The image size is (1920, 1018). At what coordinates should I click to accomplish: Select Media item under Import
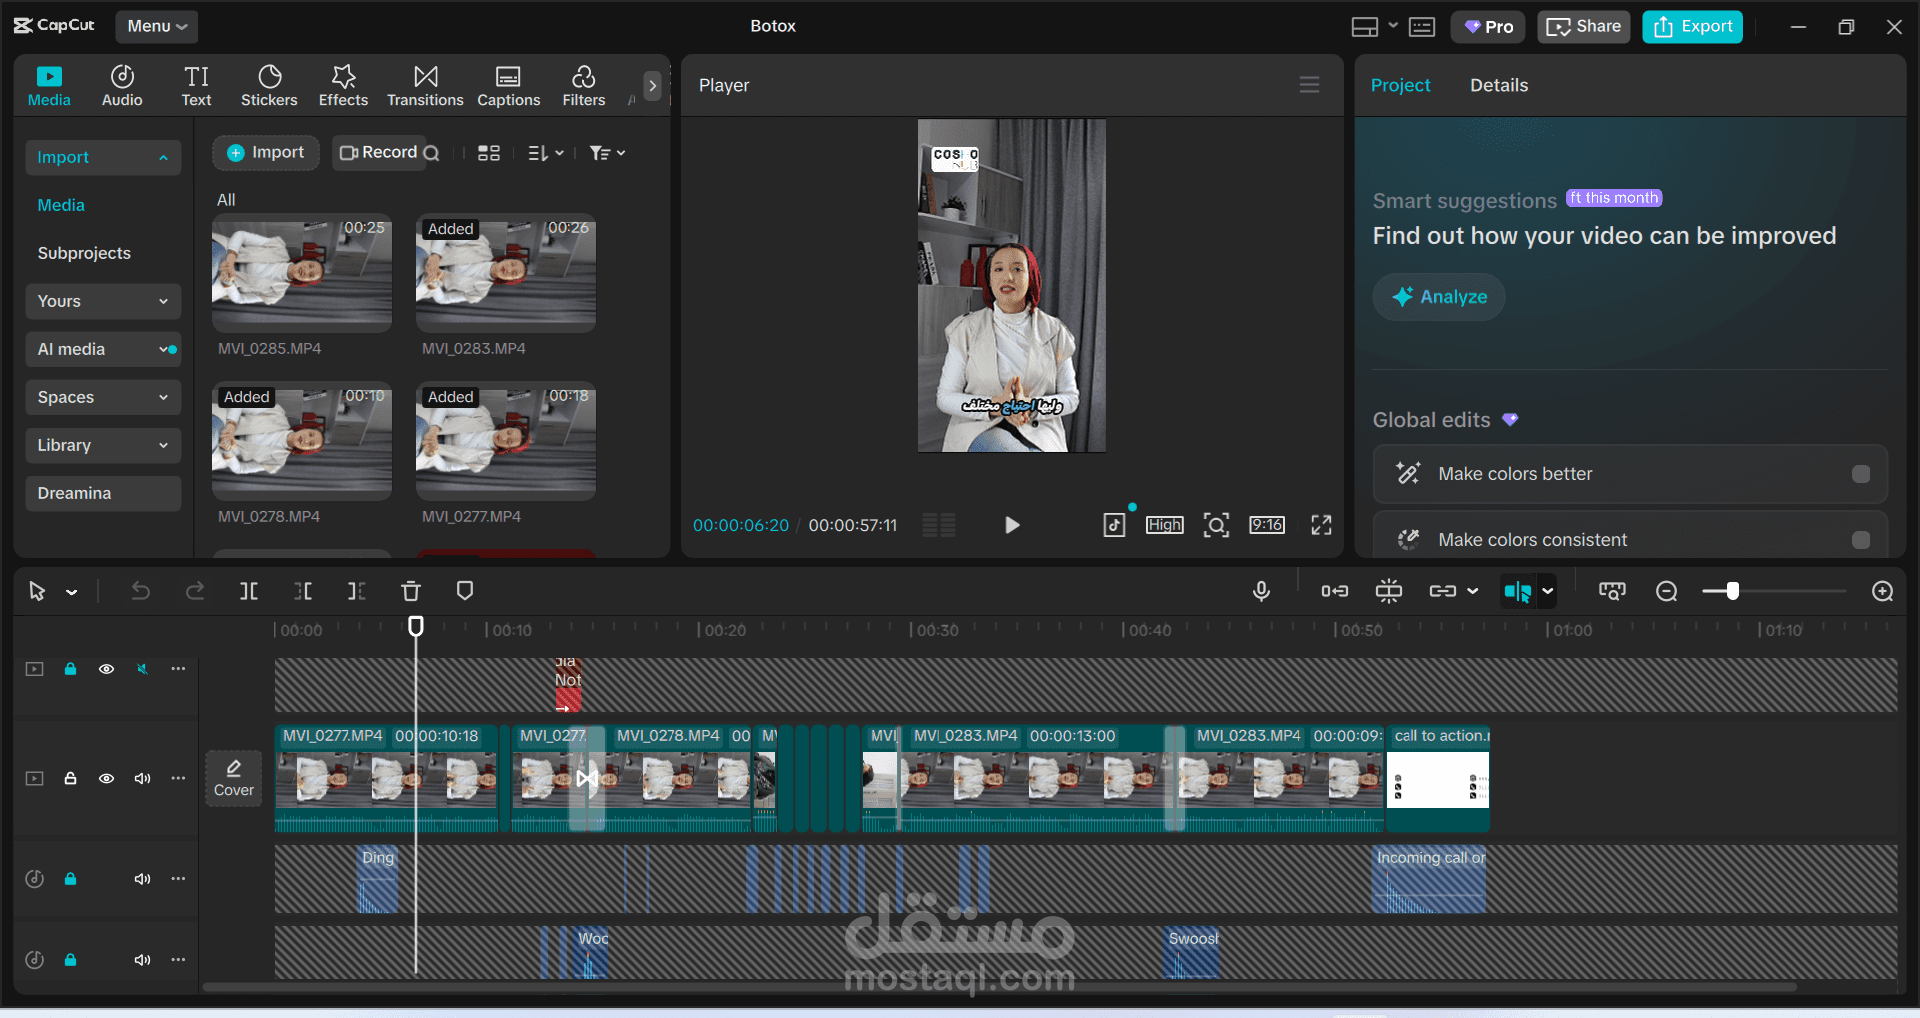pos(61,205)
